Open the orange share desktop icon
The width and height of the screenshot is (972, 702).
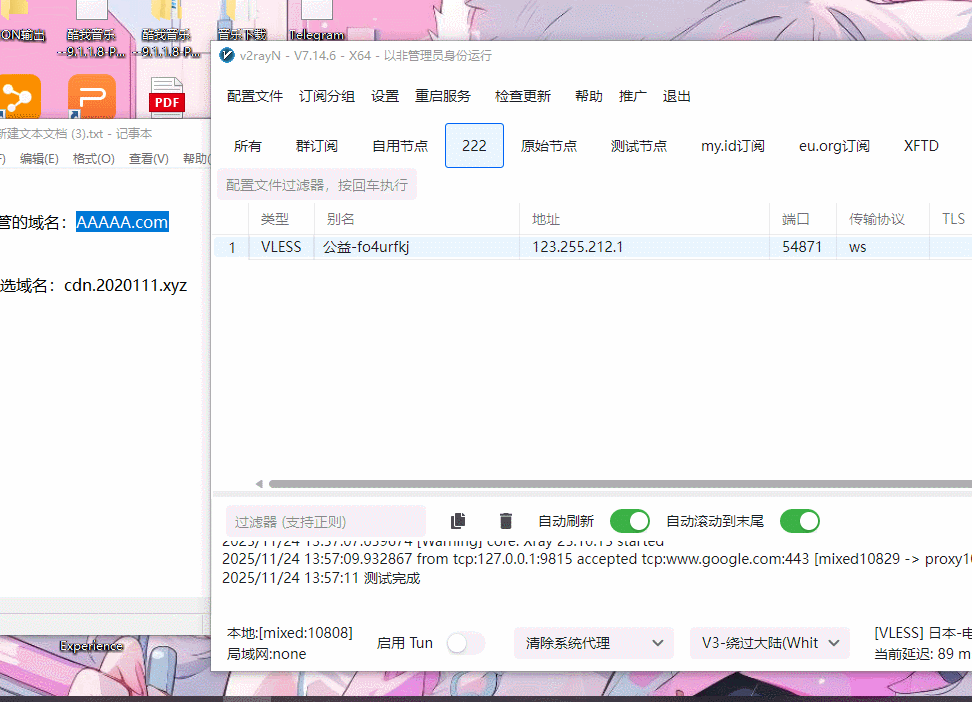[x=20, y=96]
